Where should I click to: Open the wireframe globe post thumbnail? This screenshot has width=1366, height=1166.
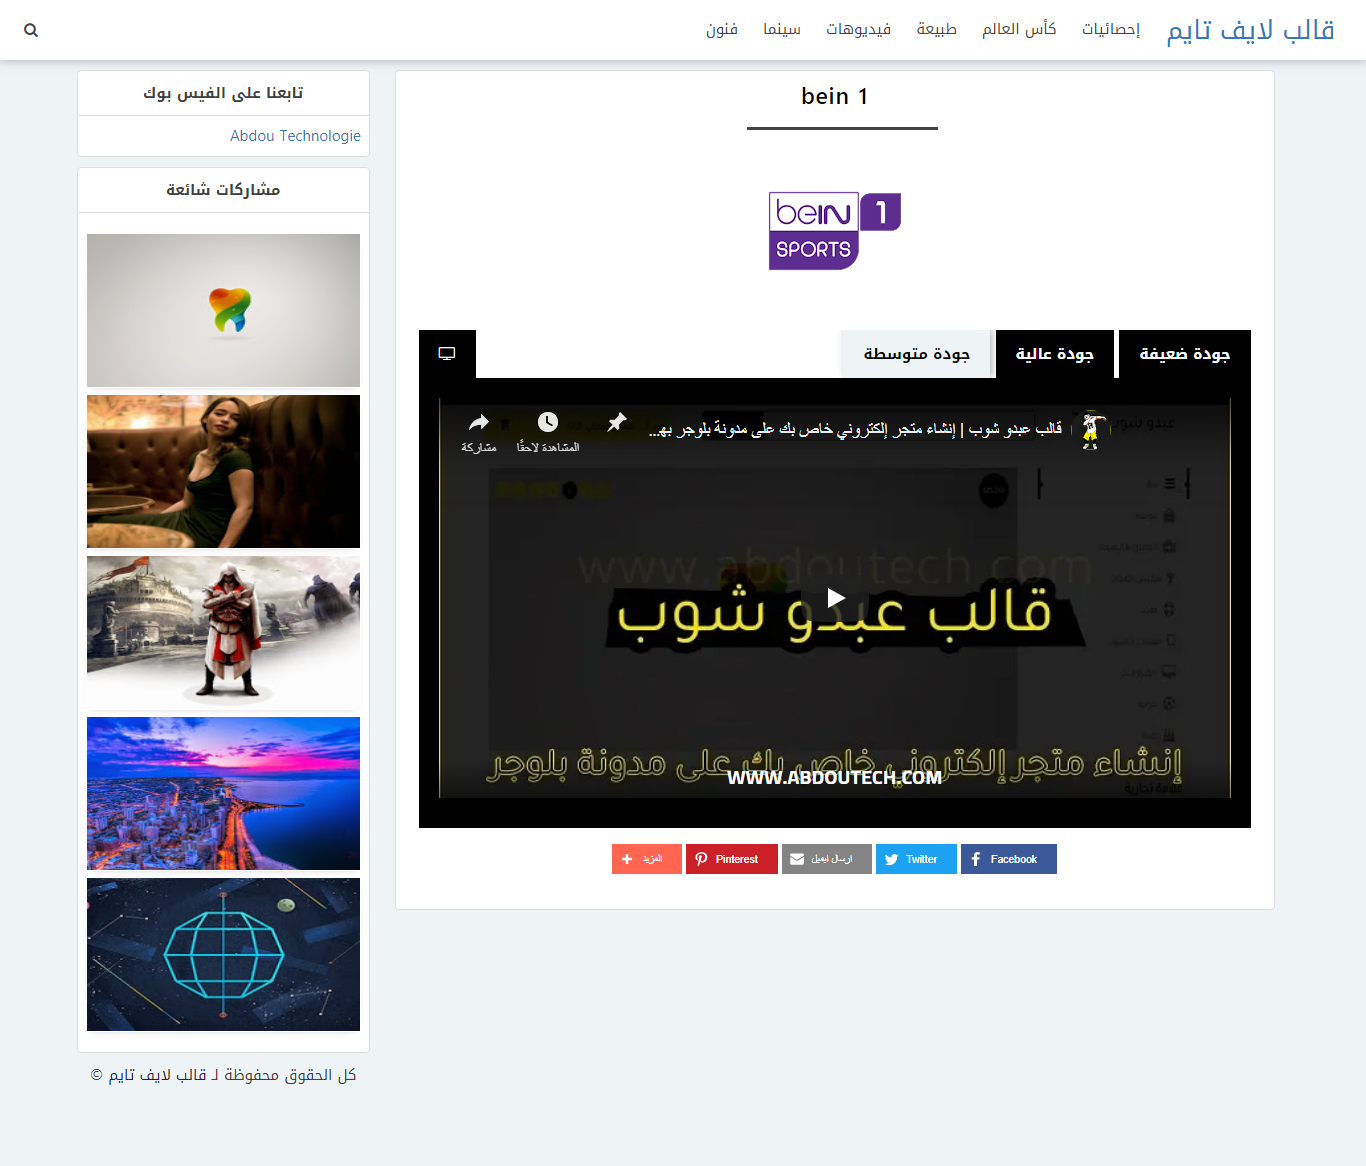click(223, 954)
